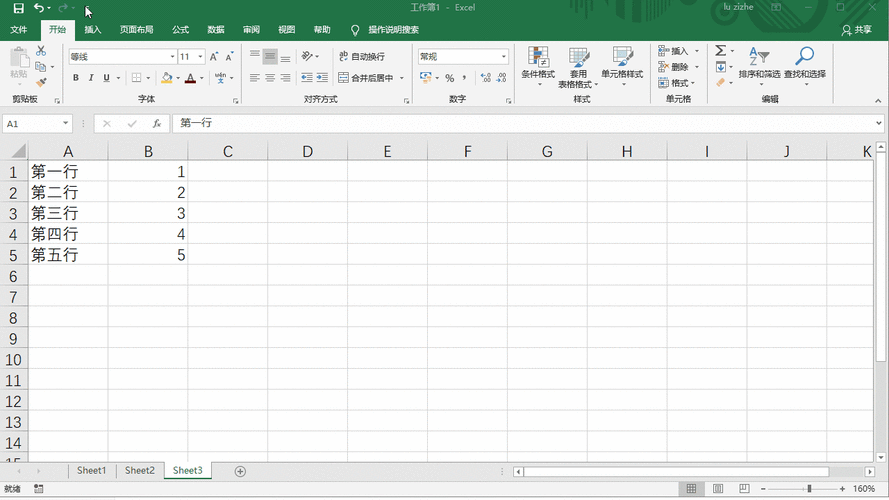The image size is (889, 500).
Task: Click the Clear eraser icon
Action: [x=721, y=83]
